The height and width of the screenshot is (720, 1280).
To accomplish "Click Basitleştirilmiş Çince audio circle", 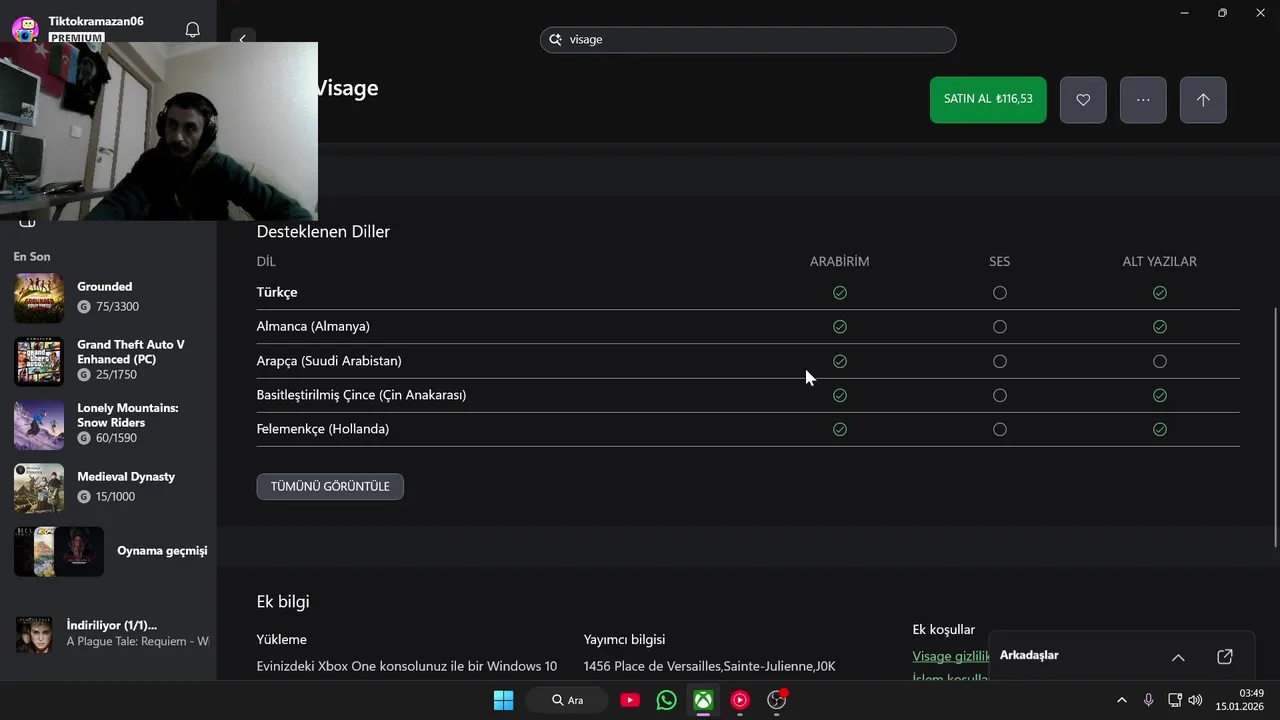I will click(1000, 395).
